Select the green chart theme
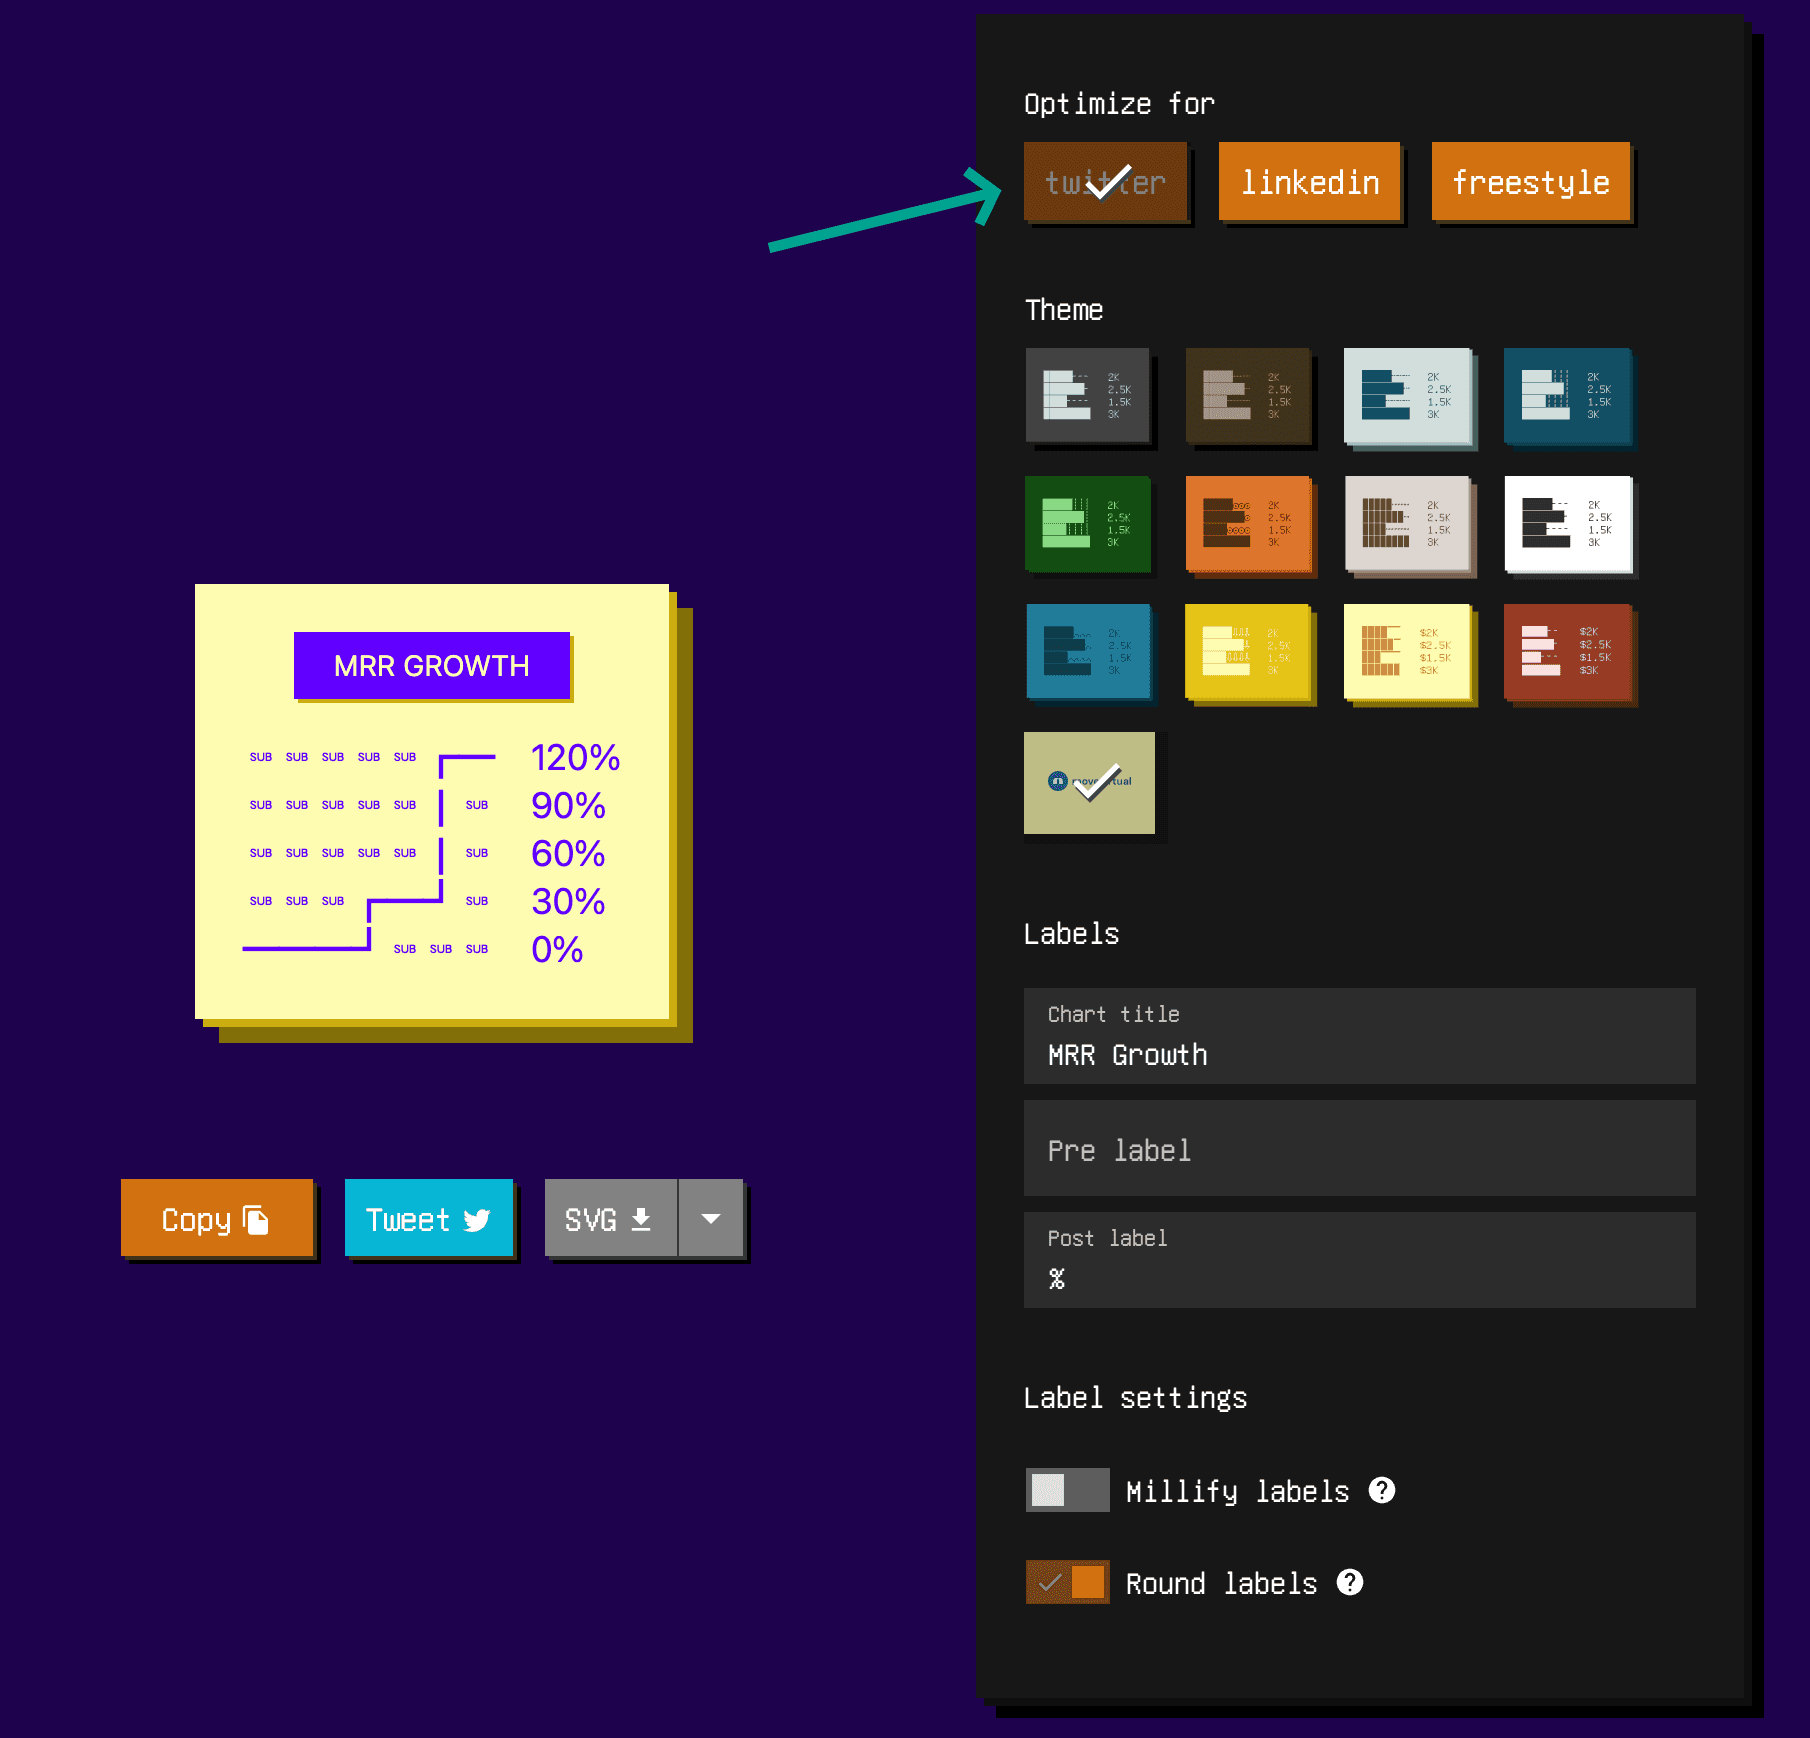1810x1738 pixels. (1087, 523)
